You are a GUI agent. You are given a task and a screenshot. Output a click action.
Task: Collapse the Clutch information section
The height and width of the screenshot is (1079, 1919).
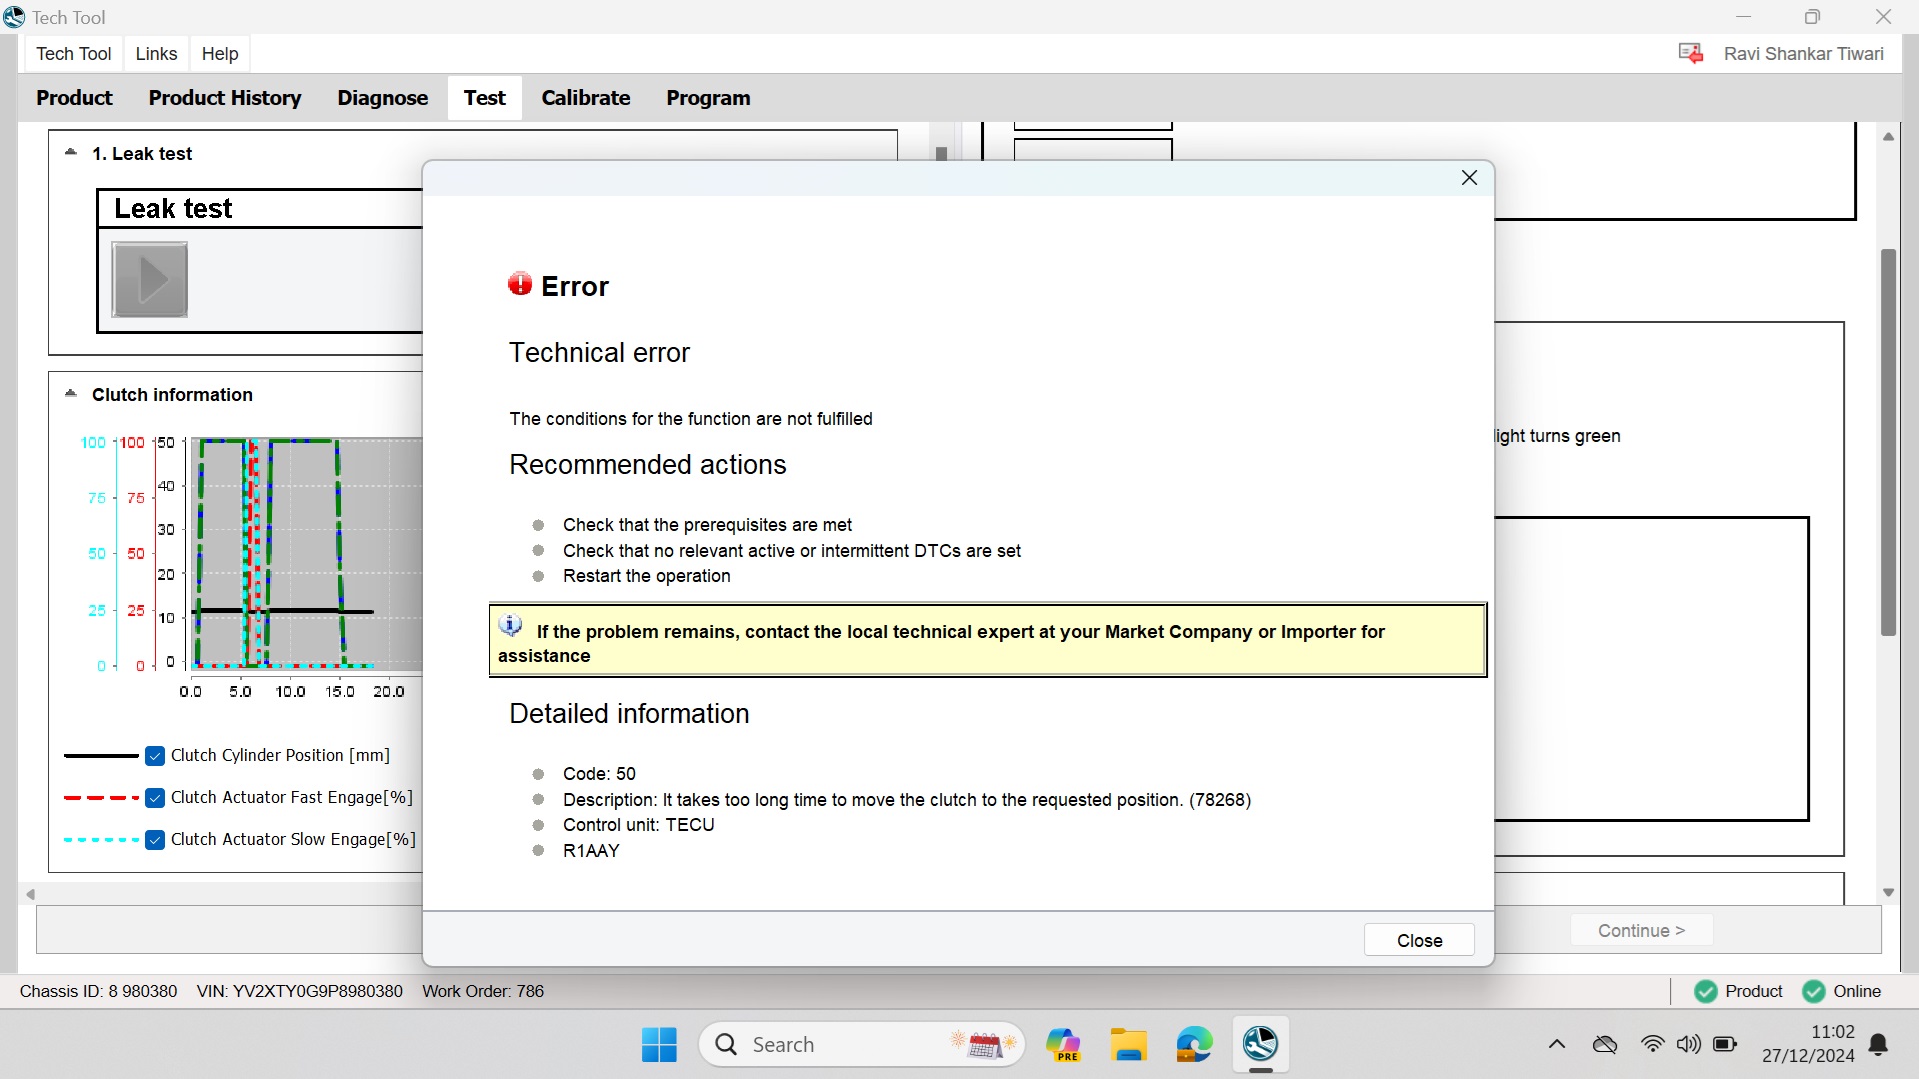pyautogui.click(x=71, y=394)
